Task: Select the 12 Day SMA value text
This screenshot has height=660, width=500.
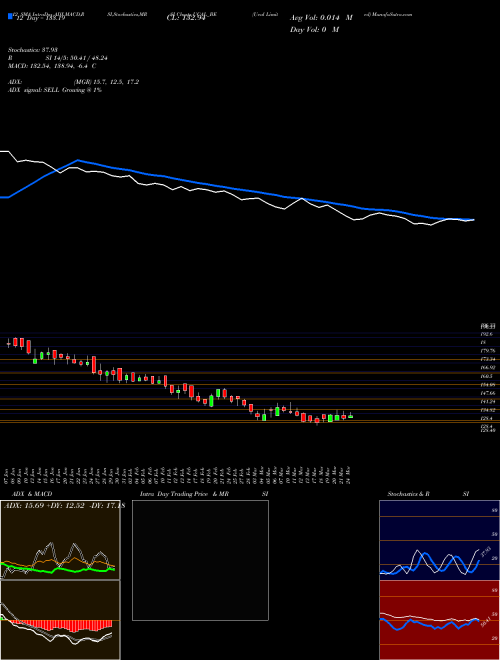Action: tap(41, 18)
